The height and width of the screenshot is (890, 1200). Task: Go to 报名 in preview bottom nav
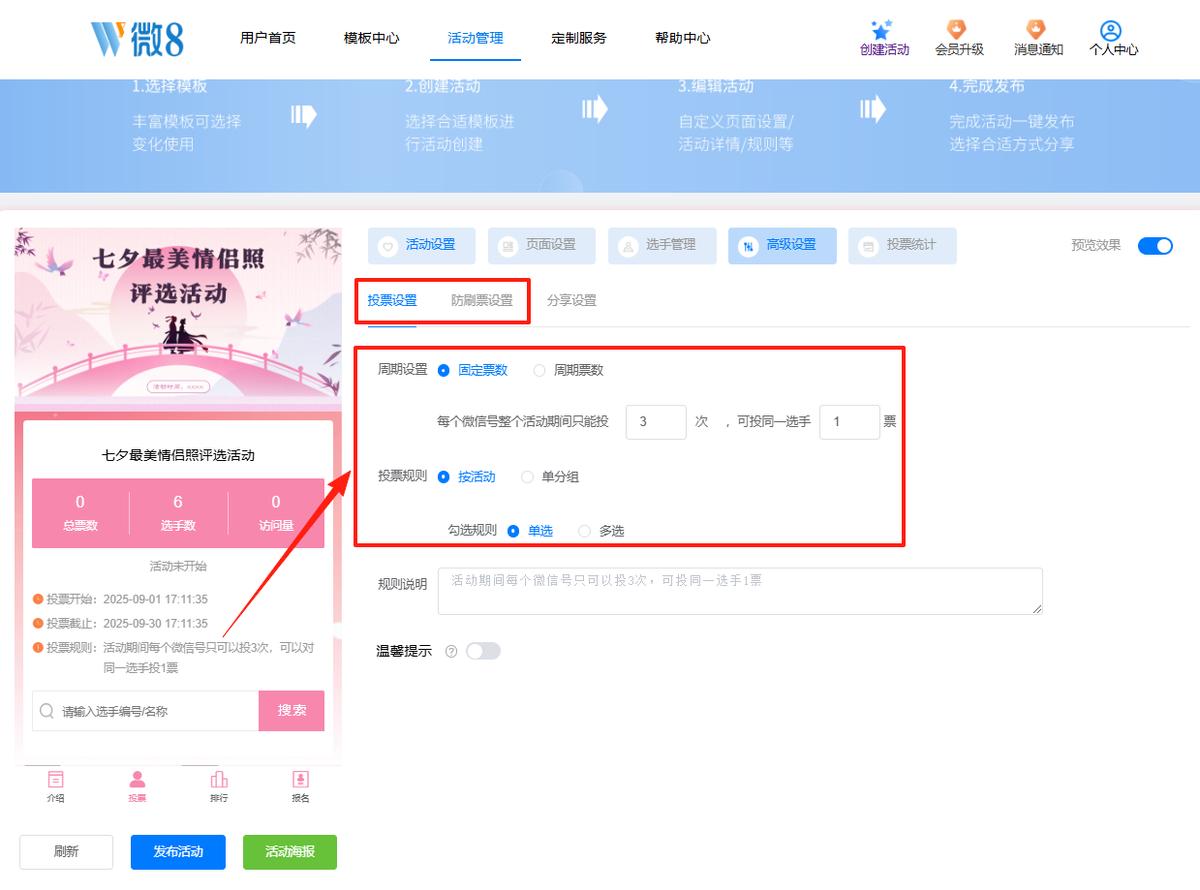pos(300,786)
